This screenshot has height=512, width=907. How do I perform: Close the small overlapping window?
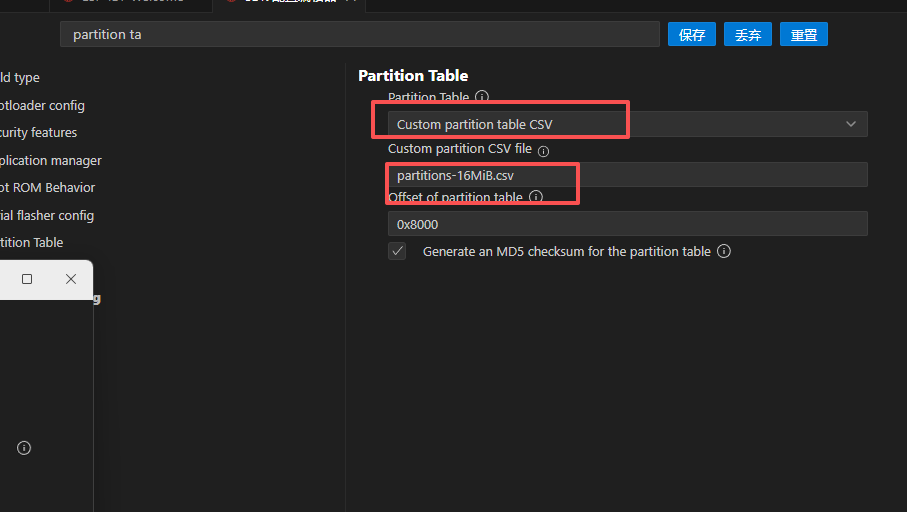pyautogui.click(x=71, y=279)
